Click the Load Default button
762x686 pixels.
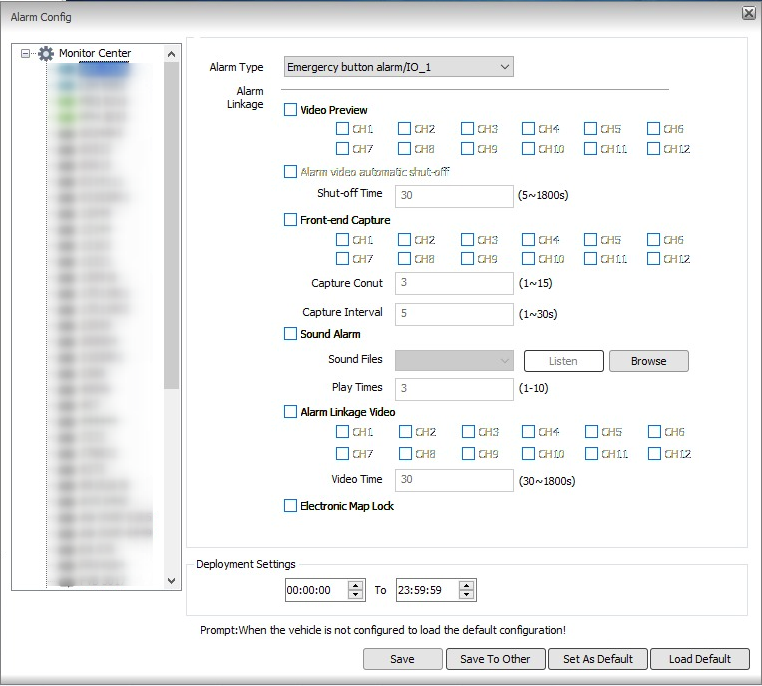(700, 659)
